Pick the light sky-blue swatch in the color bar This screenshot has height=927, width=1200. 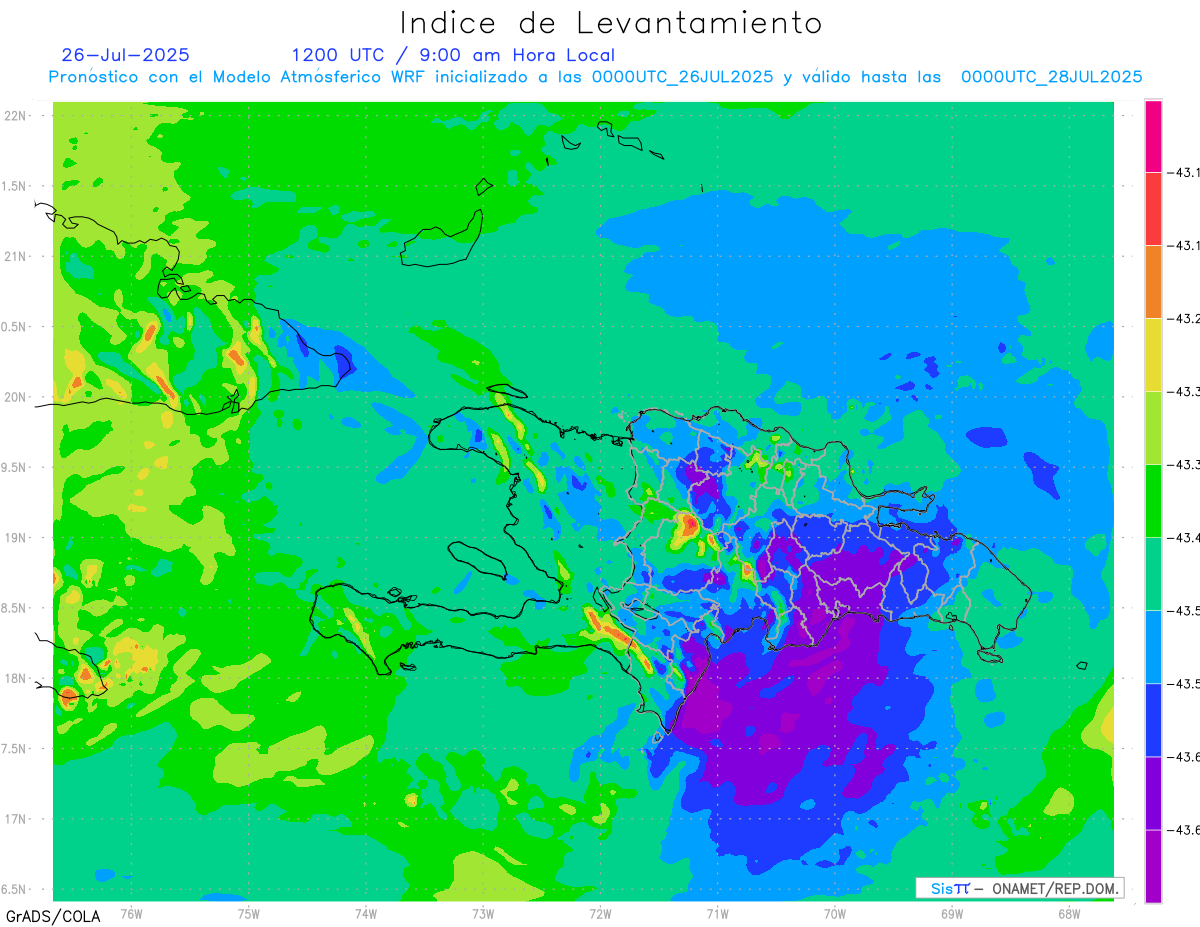coord(1153,647)
